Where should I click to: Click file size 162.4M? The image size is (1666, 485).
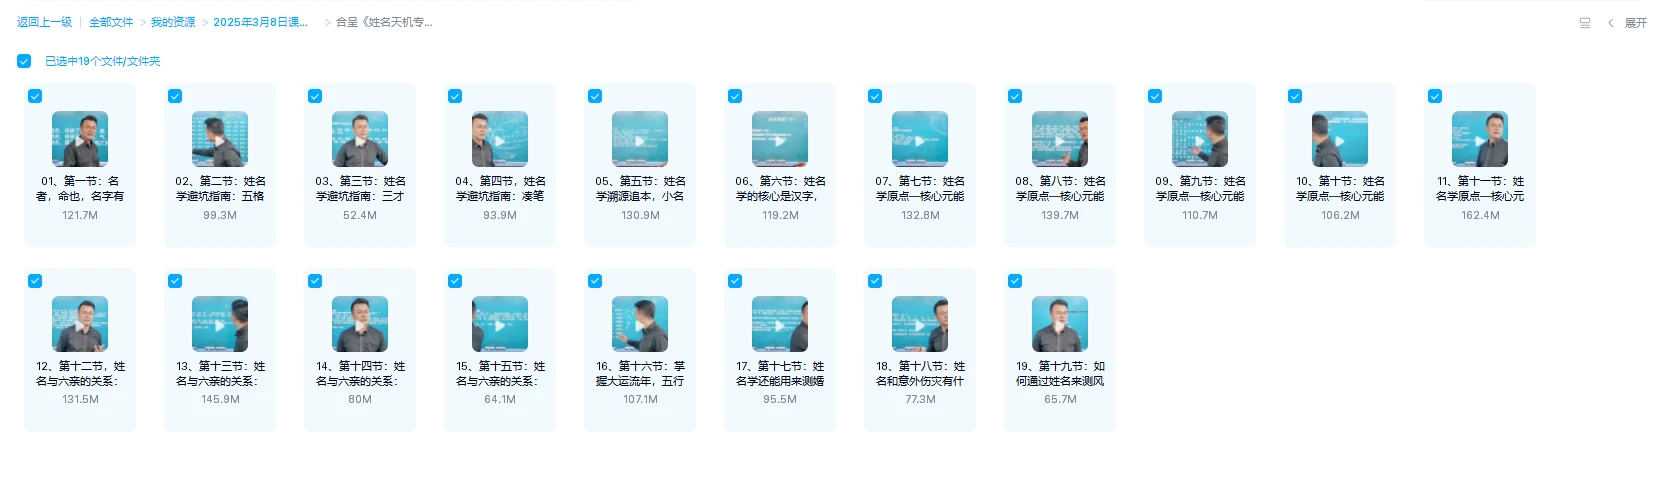(1480, 215)
